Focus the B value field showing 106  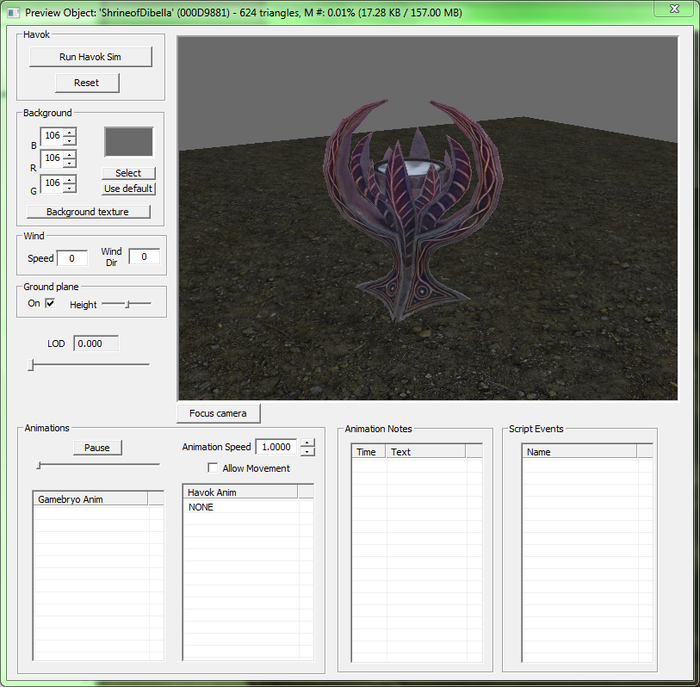[x=52, y=136]
